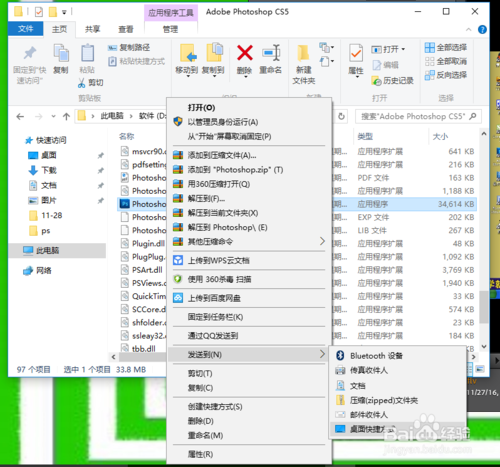Open the New item dropdown in ribbon
The width and height of the screenshot is (500, 467).
[x=326, y=47]
